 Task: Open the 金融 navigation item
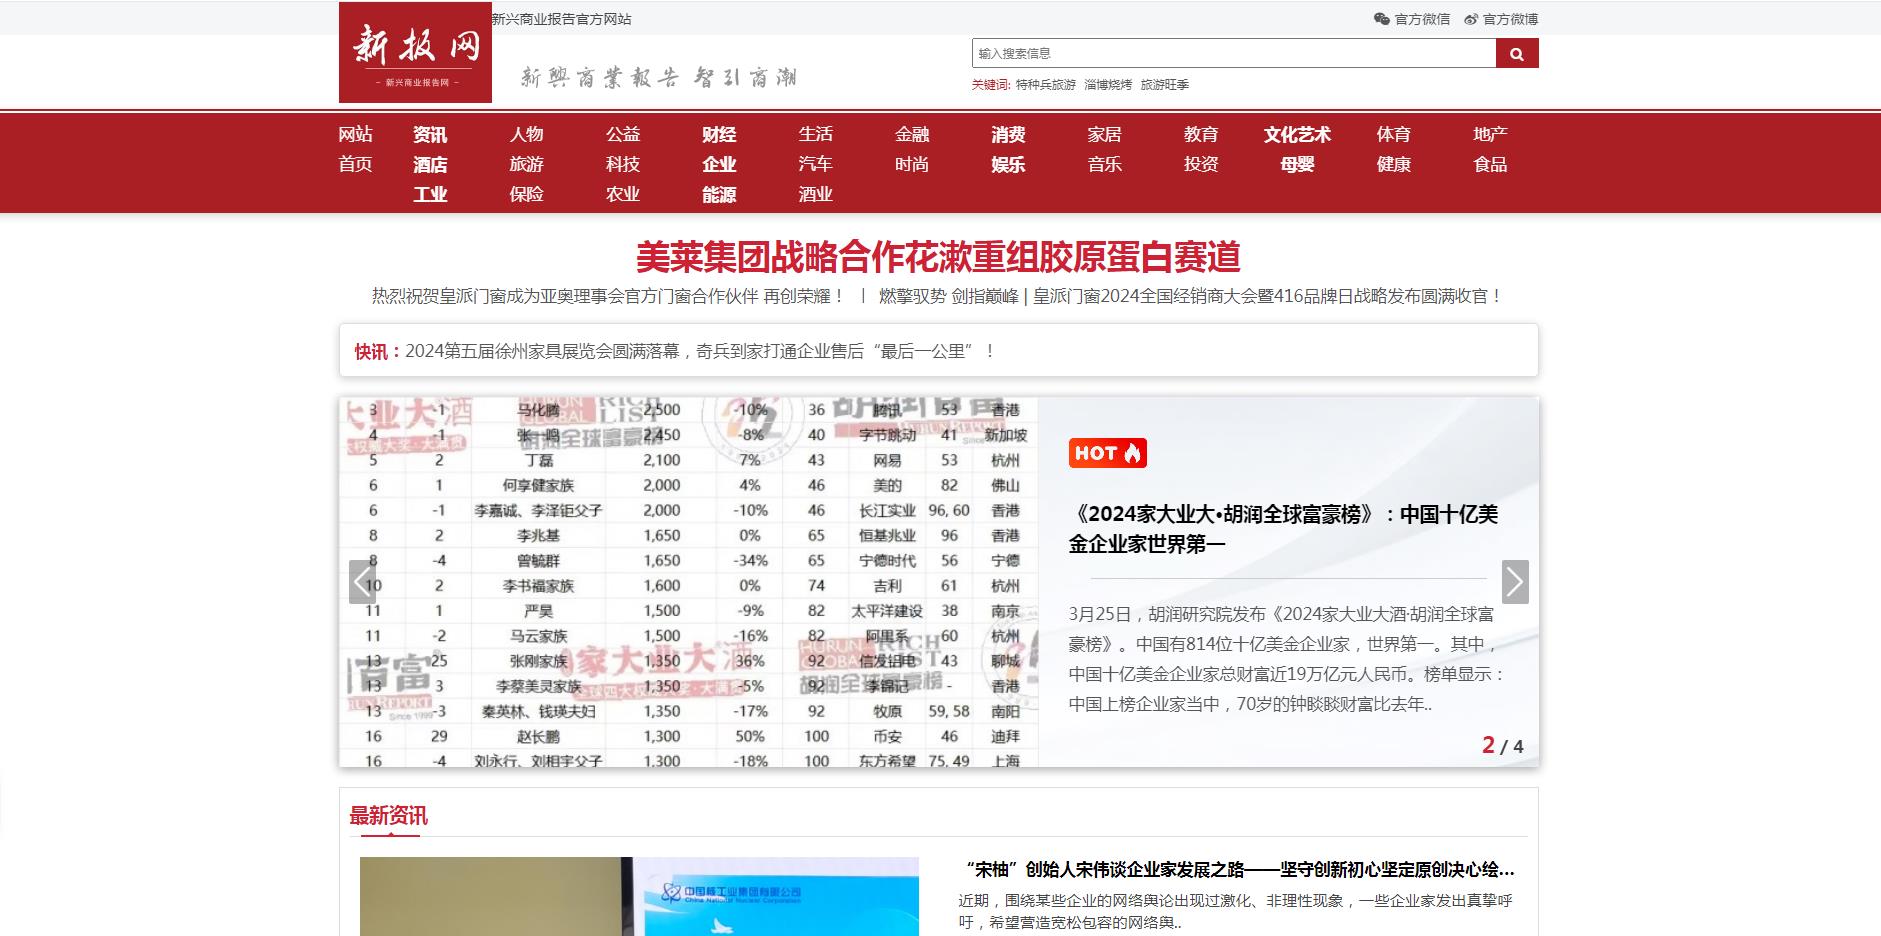912,135
